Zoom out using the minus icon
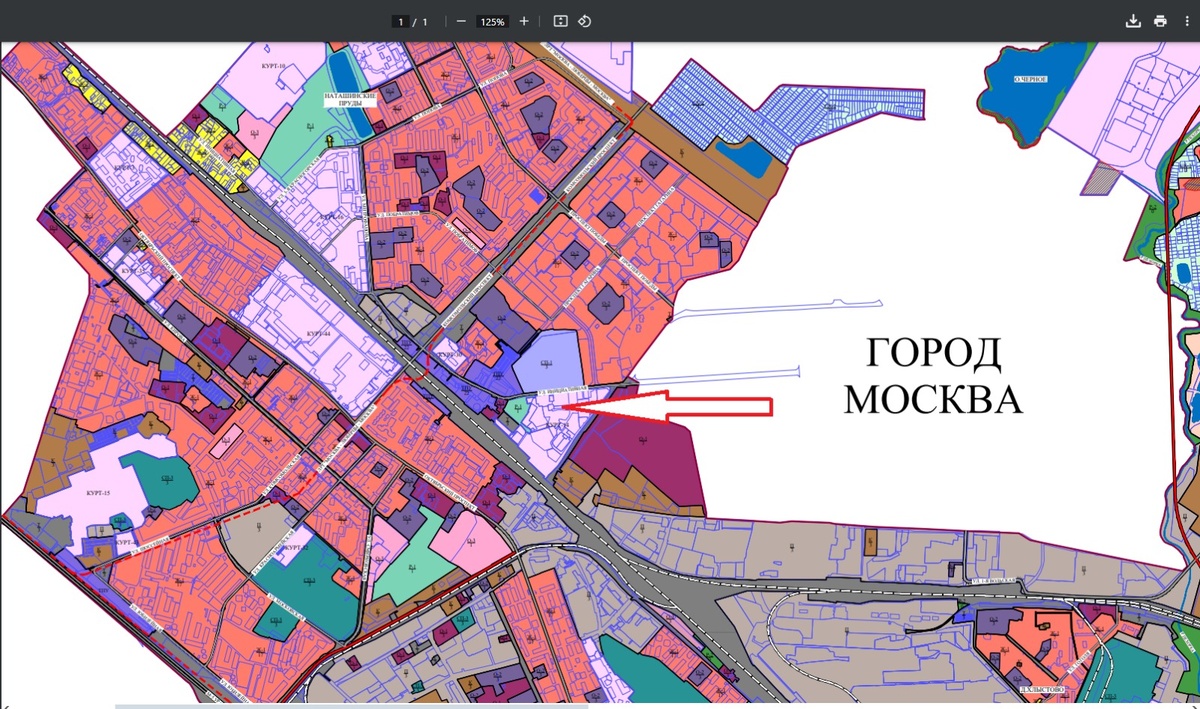Viewport: 1200px width, 709px height. (462, 21)
